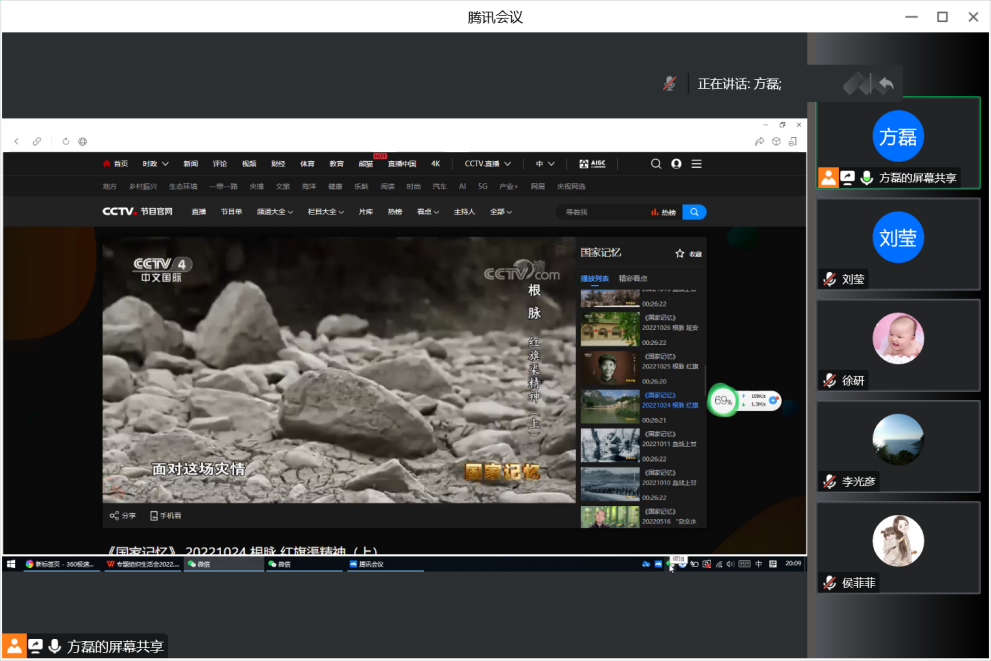
Task: Open the CCTV user account icon
Action: pos(676,164)
